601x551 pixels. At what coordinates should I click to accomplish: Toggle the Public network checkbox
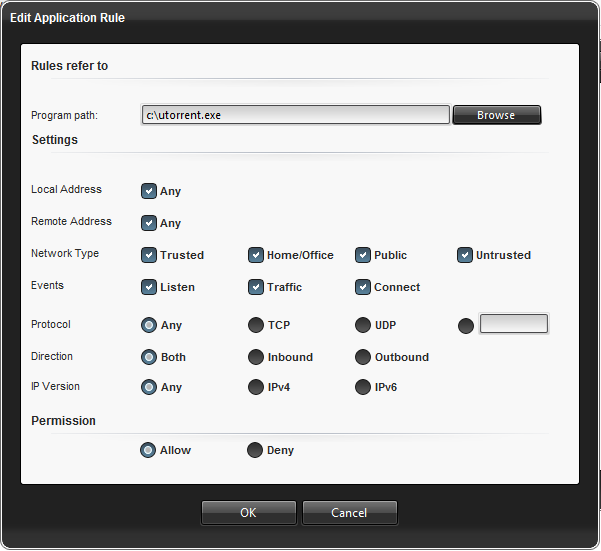tap(363, 255)
